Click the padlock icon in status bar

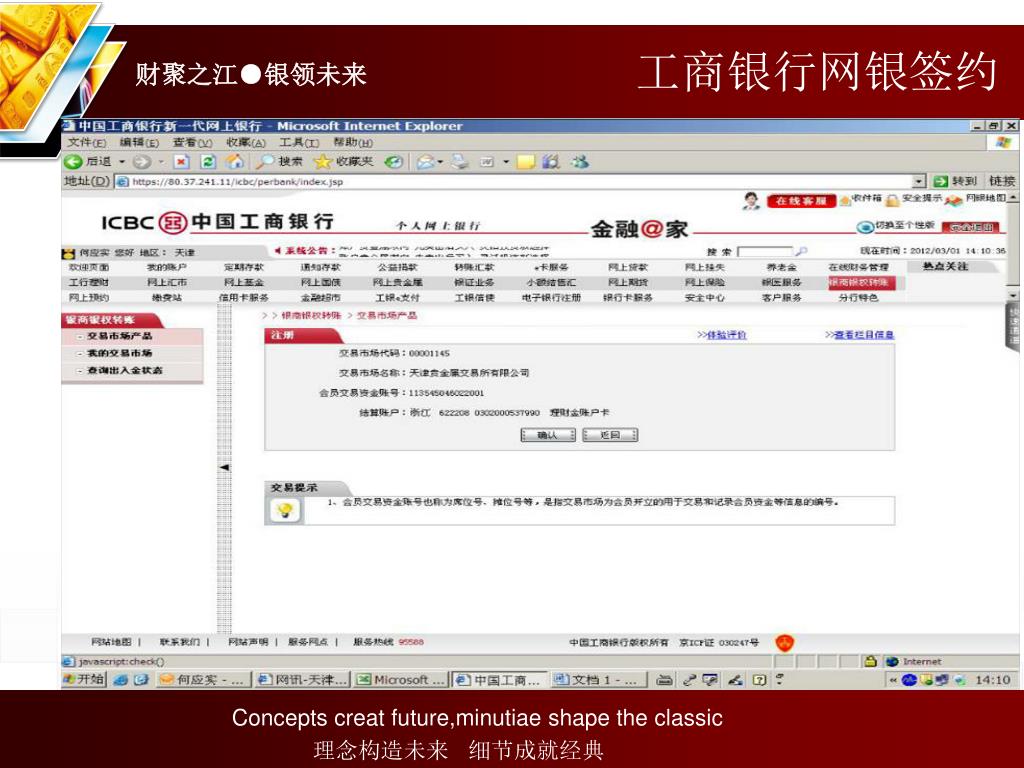[870, 661]
